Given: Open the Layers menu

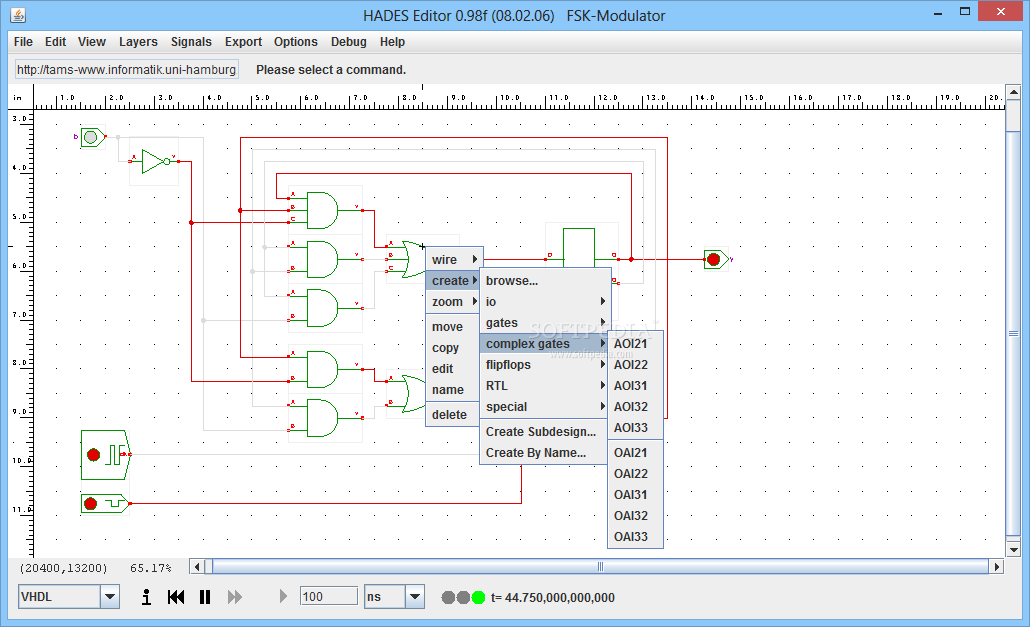Looking at the screenshot, I should pyautogui.click(x=138, y=41).
